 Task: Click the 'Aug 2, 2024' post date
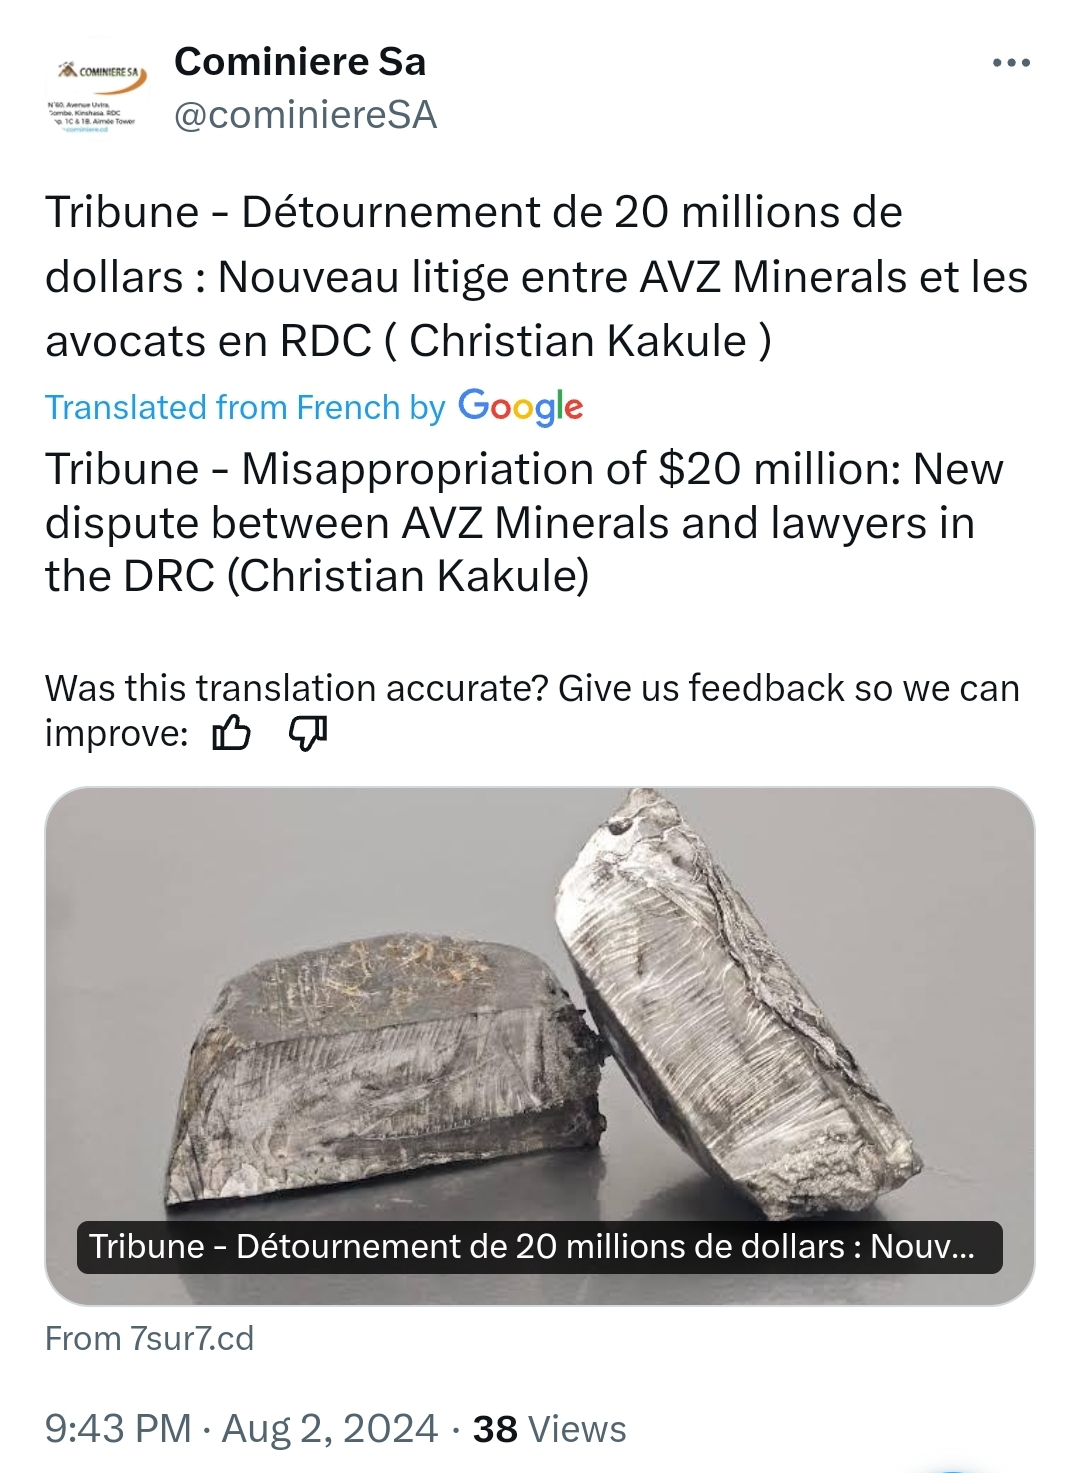click(x=330, y=1429)
